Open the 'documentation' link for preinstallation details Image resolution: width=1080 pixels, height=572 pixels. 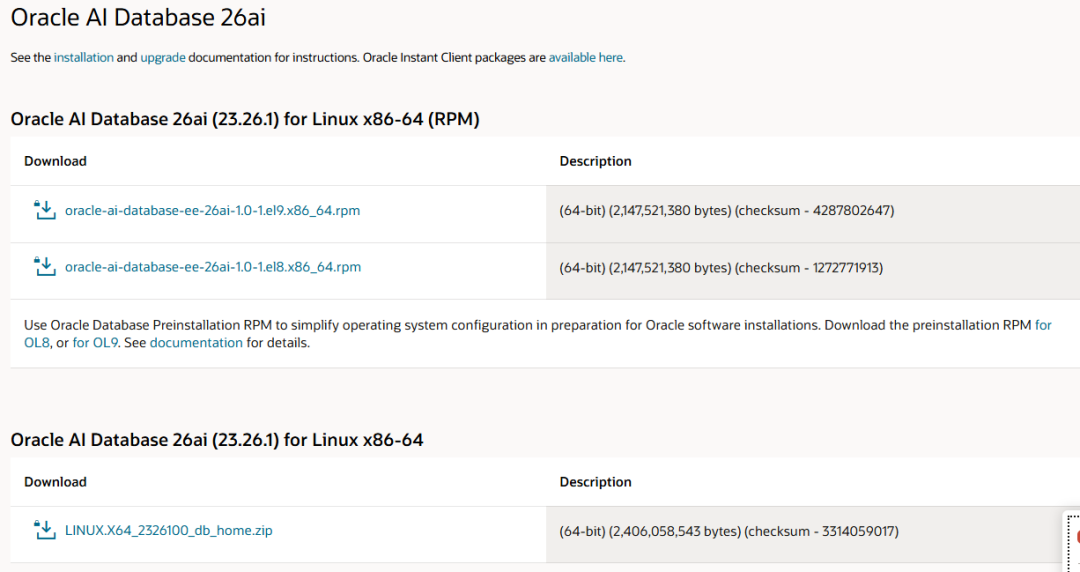(x=196, y=343)
